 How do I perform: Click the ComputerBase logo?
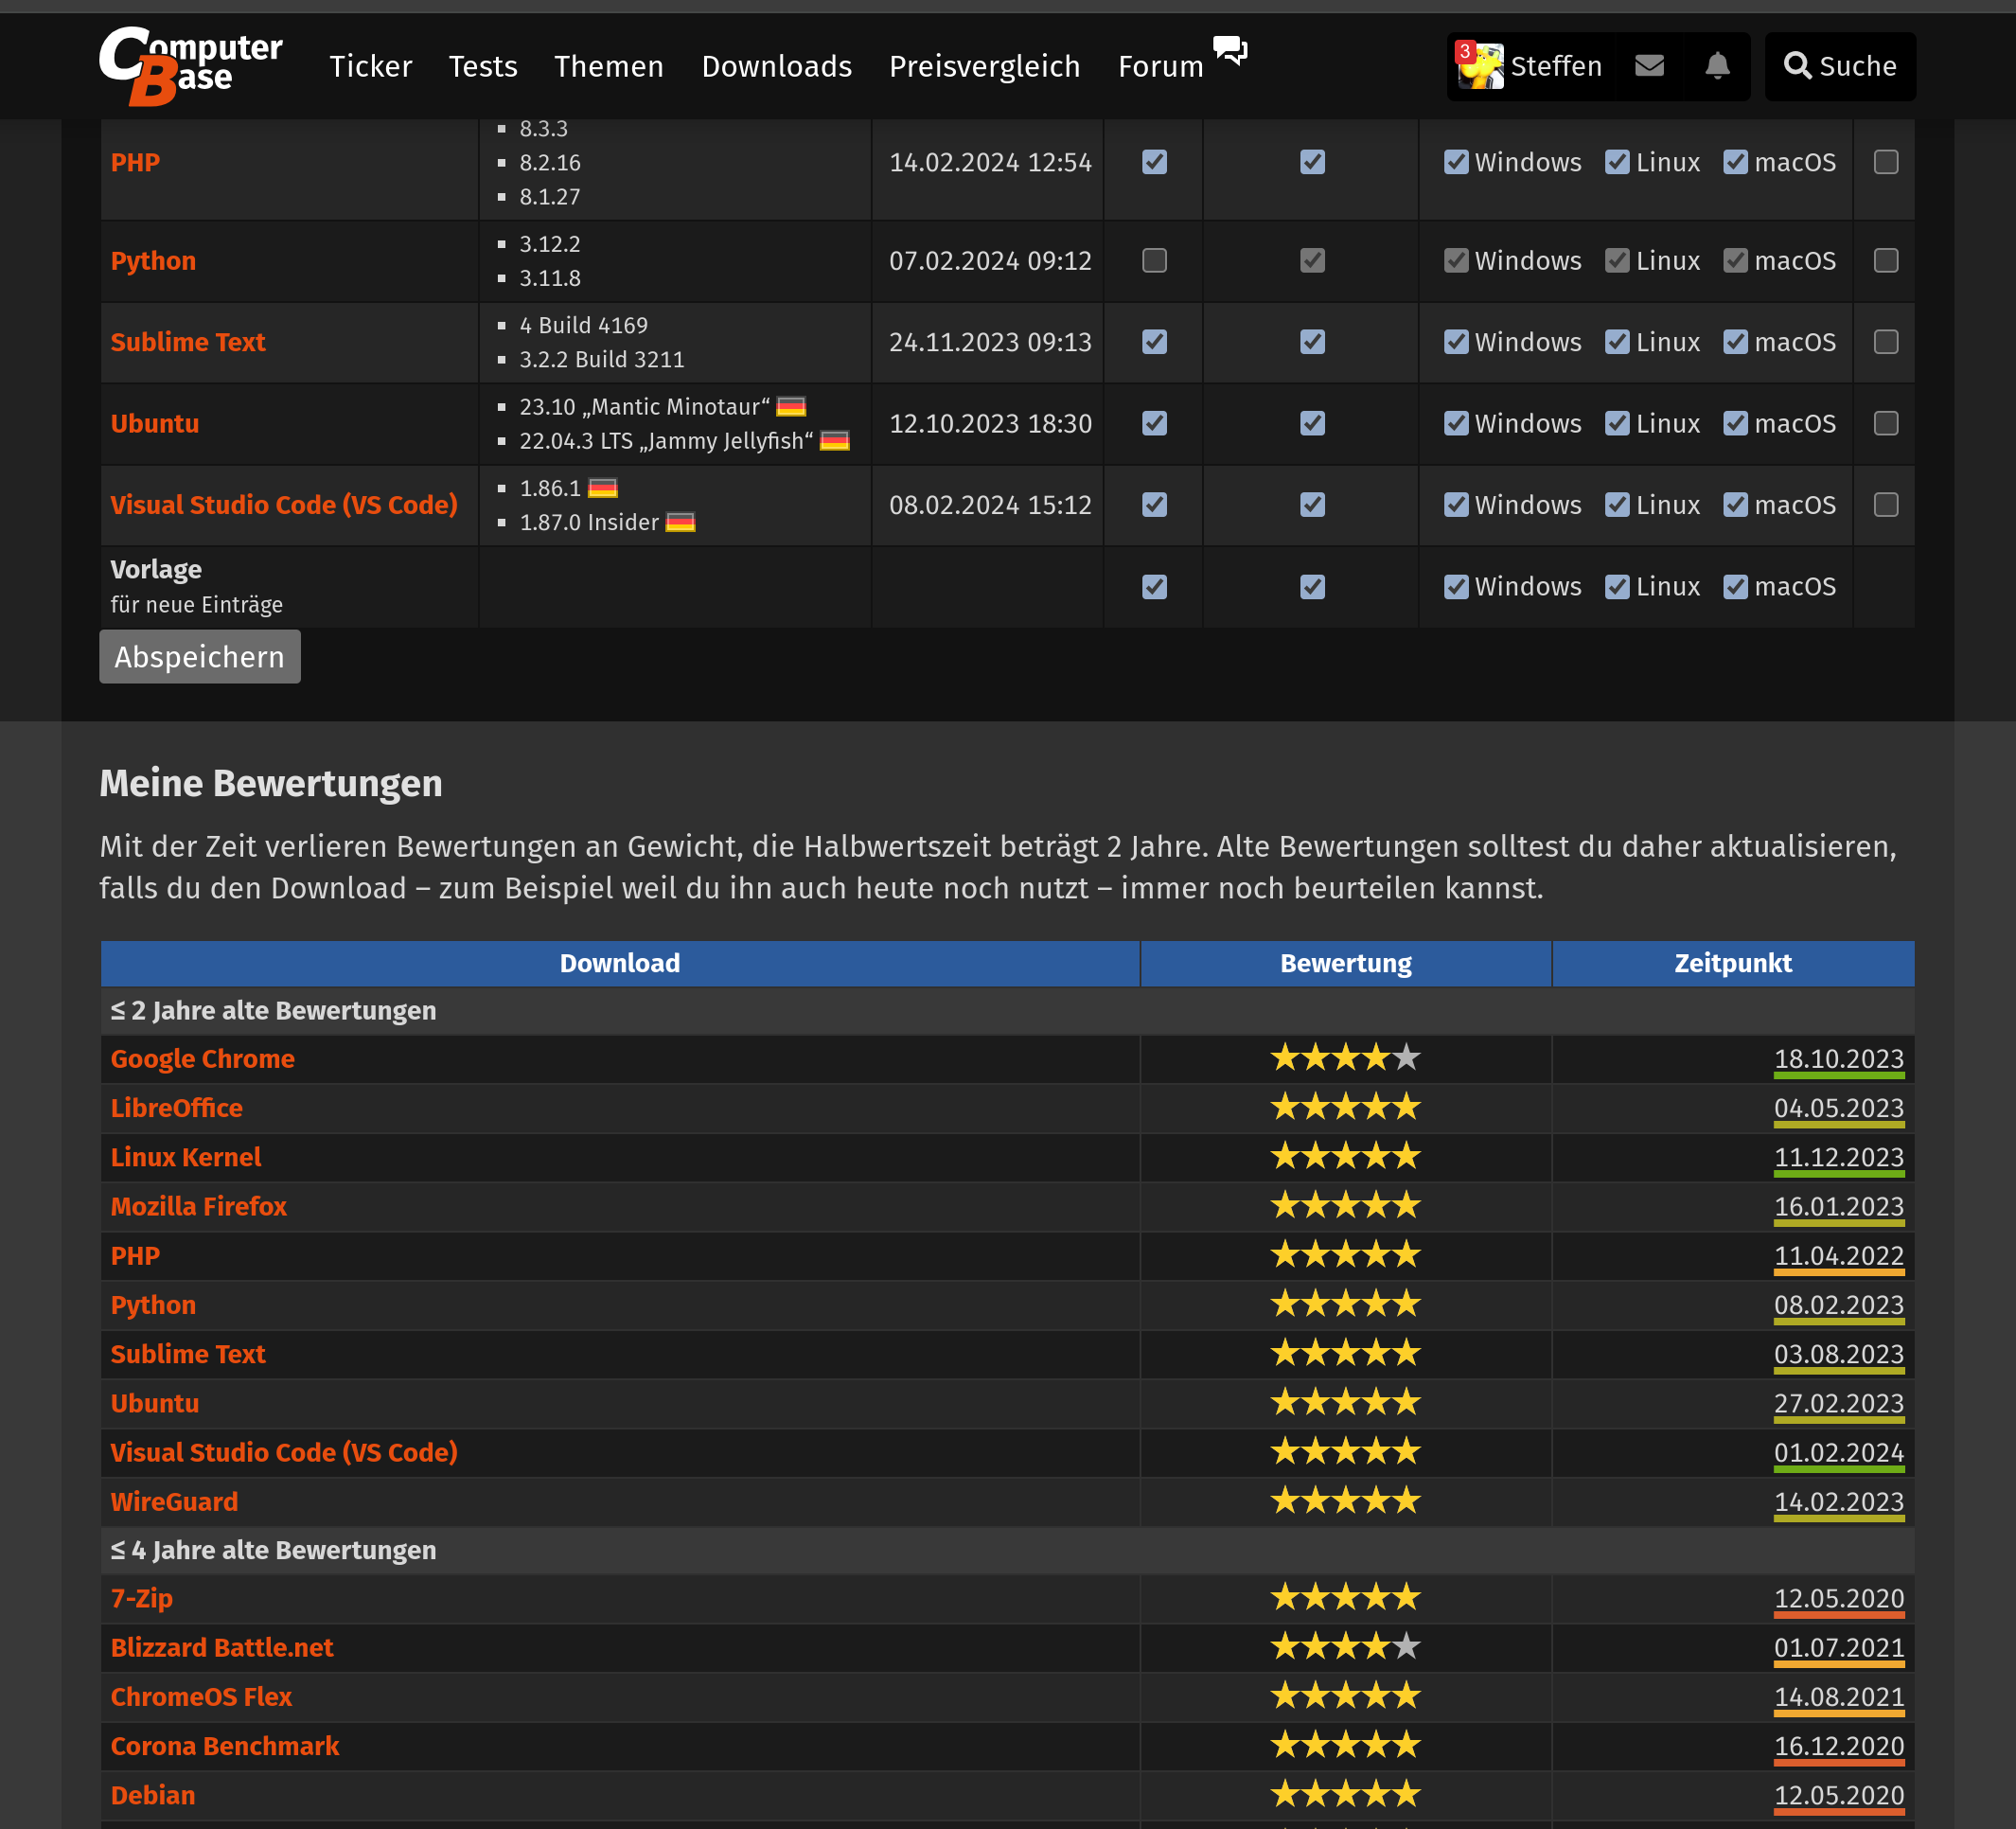[x=190, y=65]
